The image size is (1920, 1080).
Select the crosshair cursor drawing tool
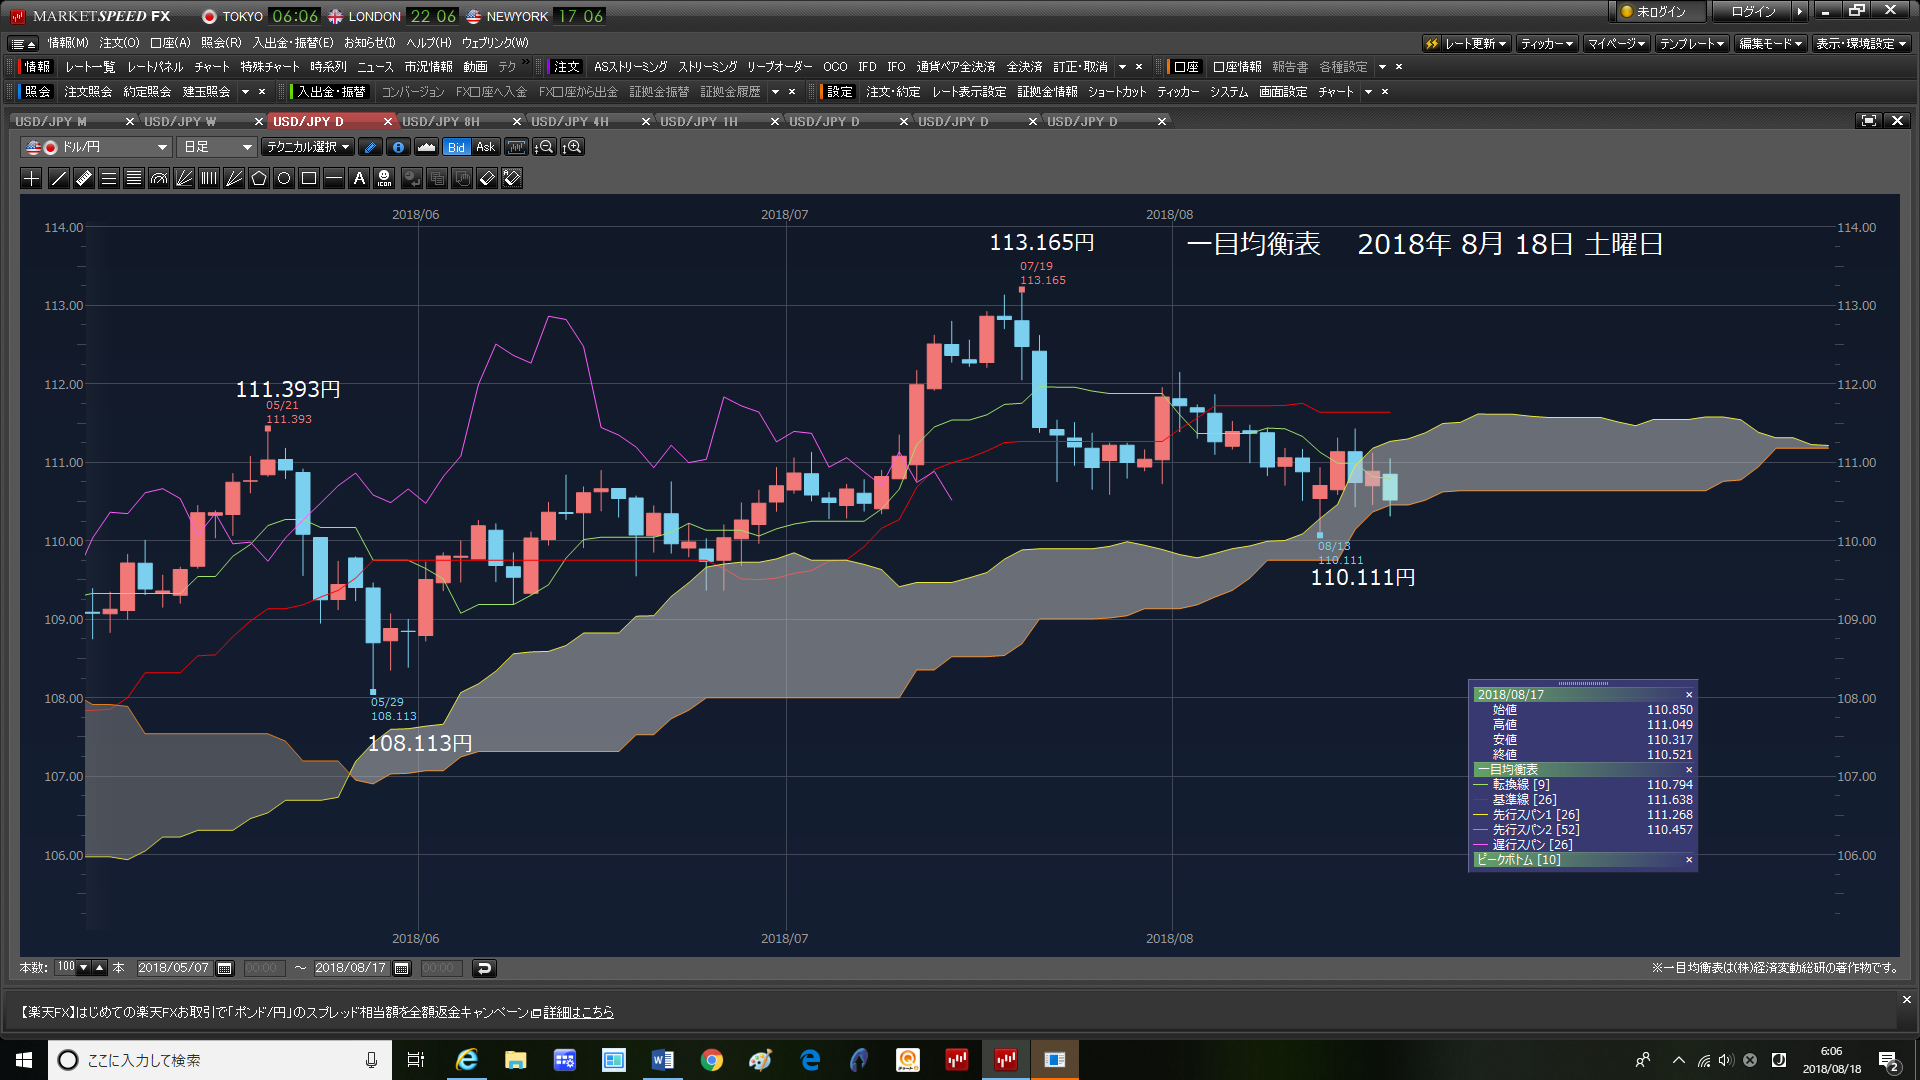tap(32, 178)
